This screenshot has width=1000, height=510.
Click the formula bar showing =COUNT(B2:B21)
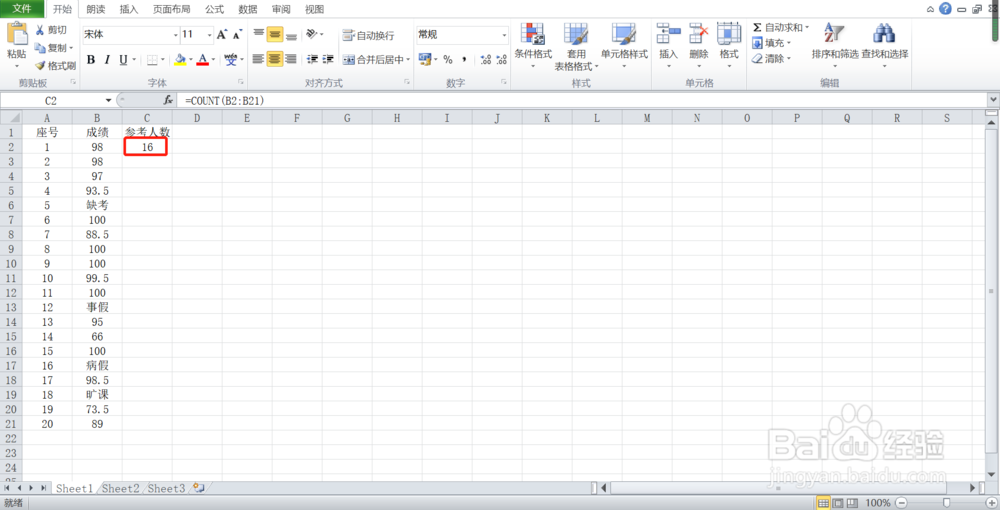583,100
